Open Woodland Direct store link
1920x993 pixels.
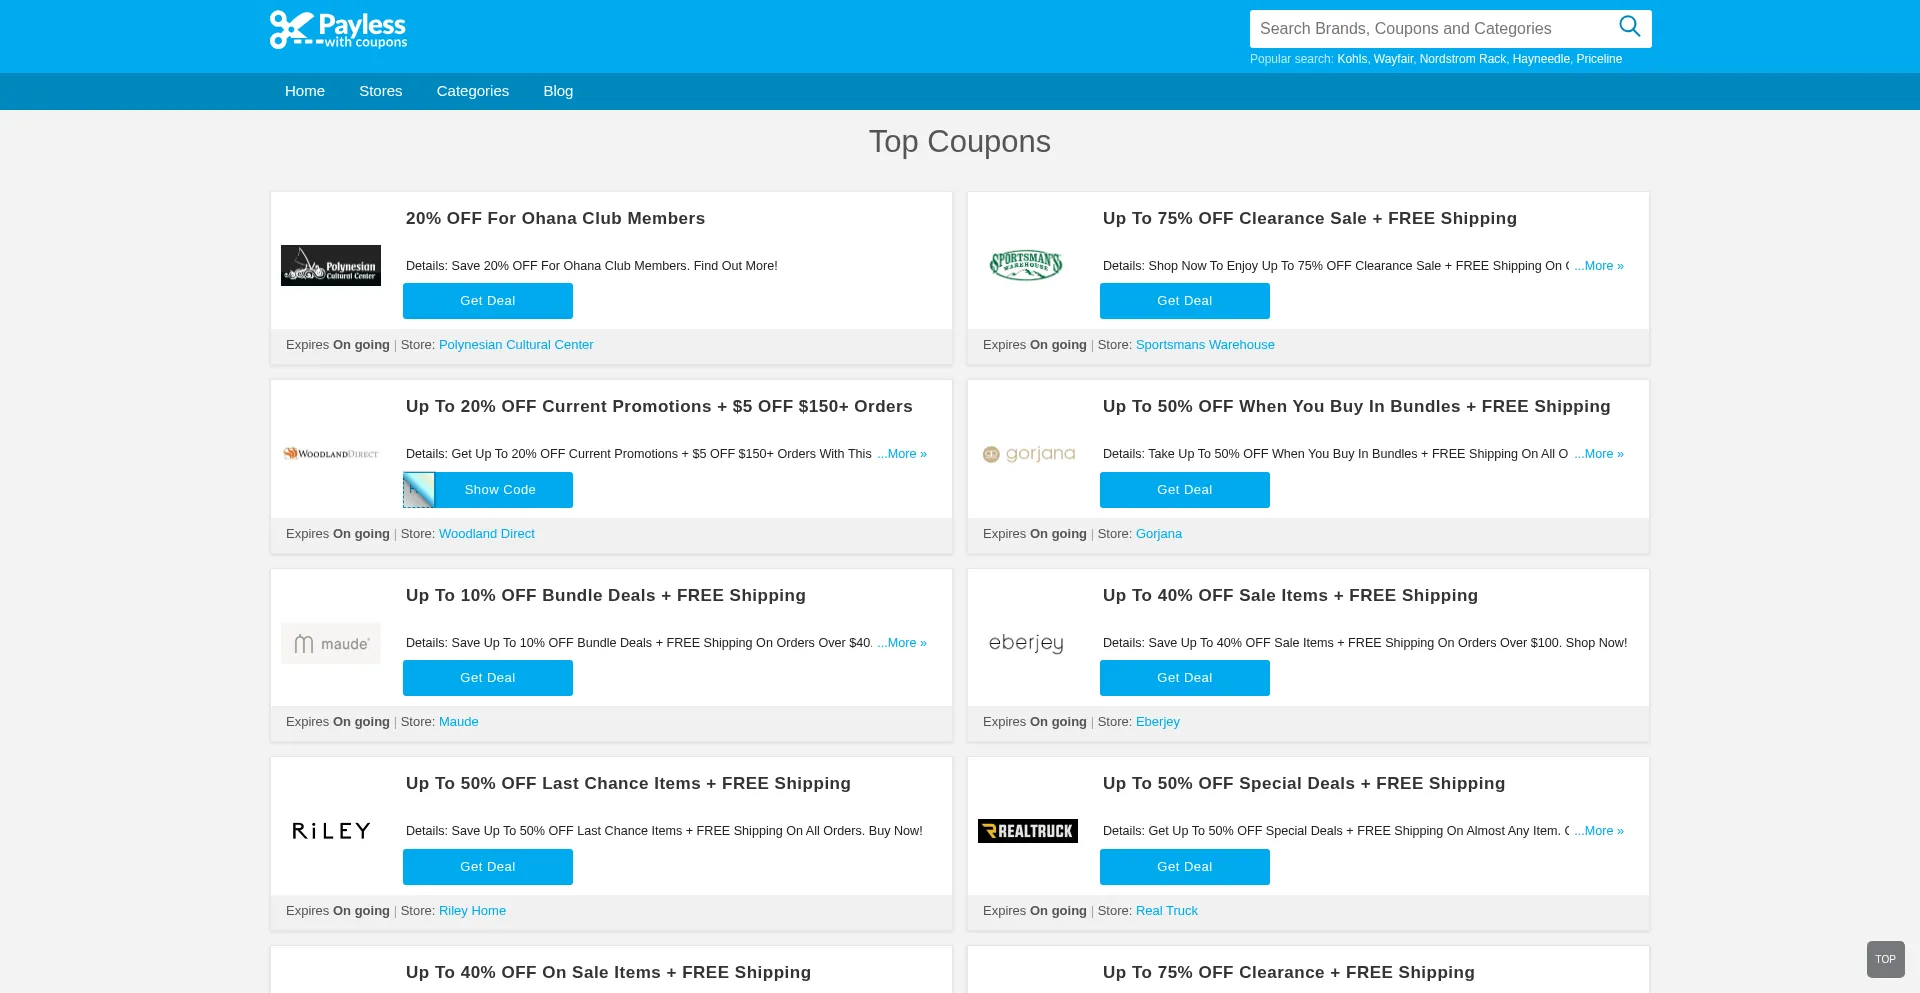[487, 534]
